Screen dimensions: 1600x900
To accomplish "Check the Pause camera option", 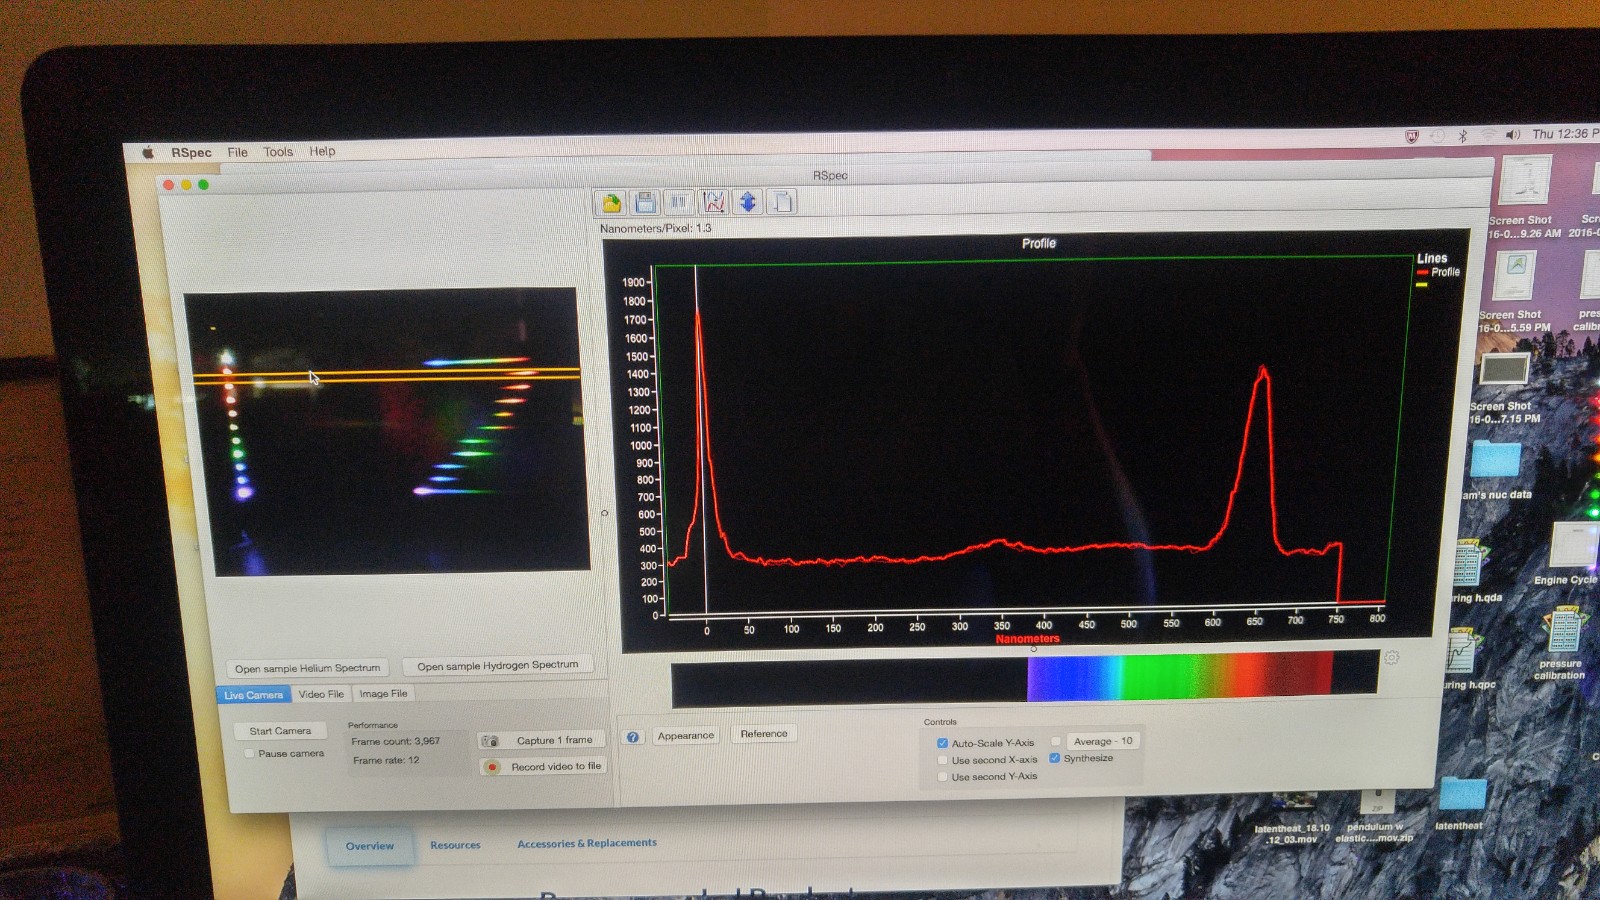I will tap(248, 753).
